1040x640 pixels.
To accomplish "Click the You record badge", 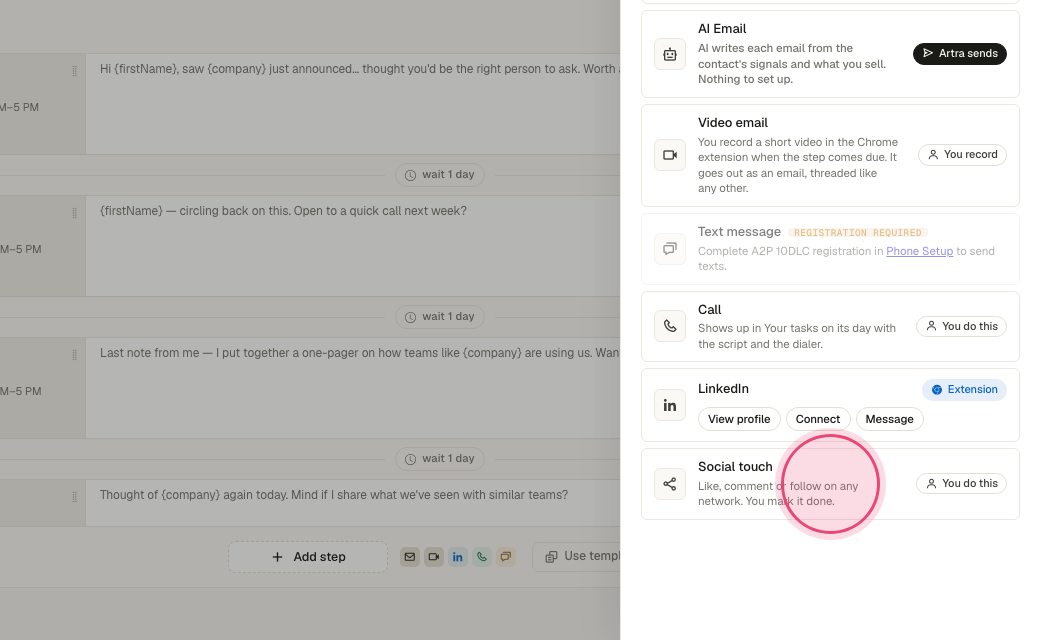I will click(962, 155).
